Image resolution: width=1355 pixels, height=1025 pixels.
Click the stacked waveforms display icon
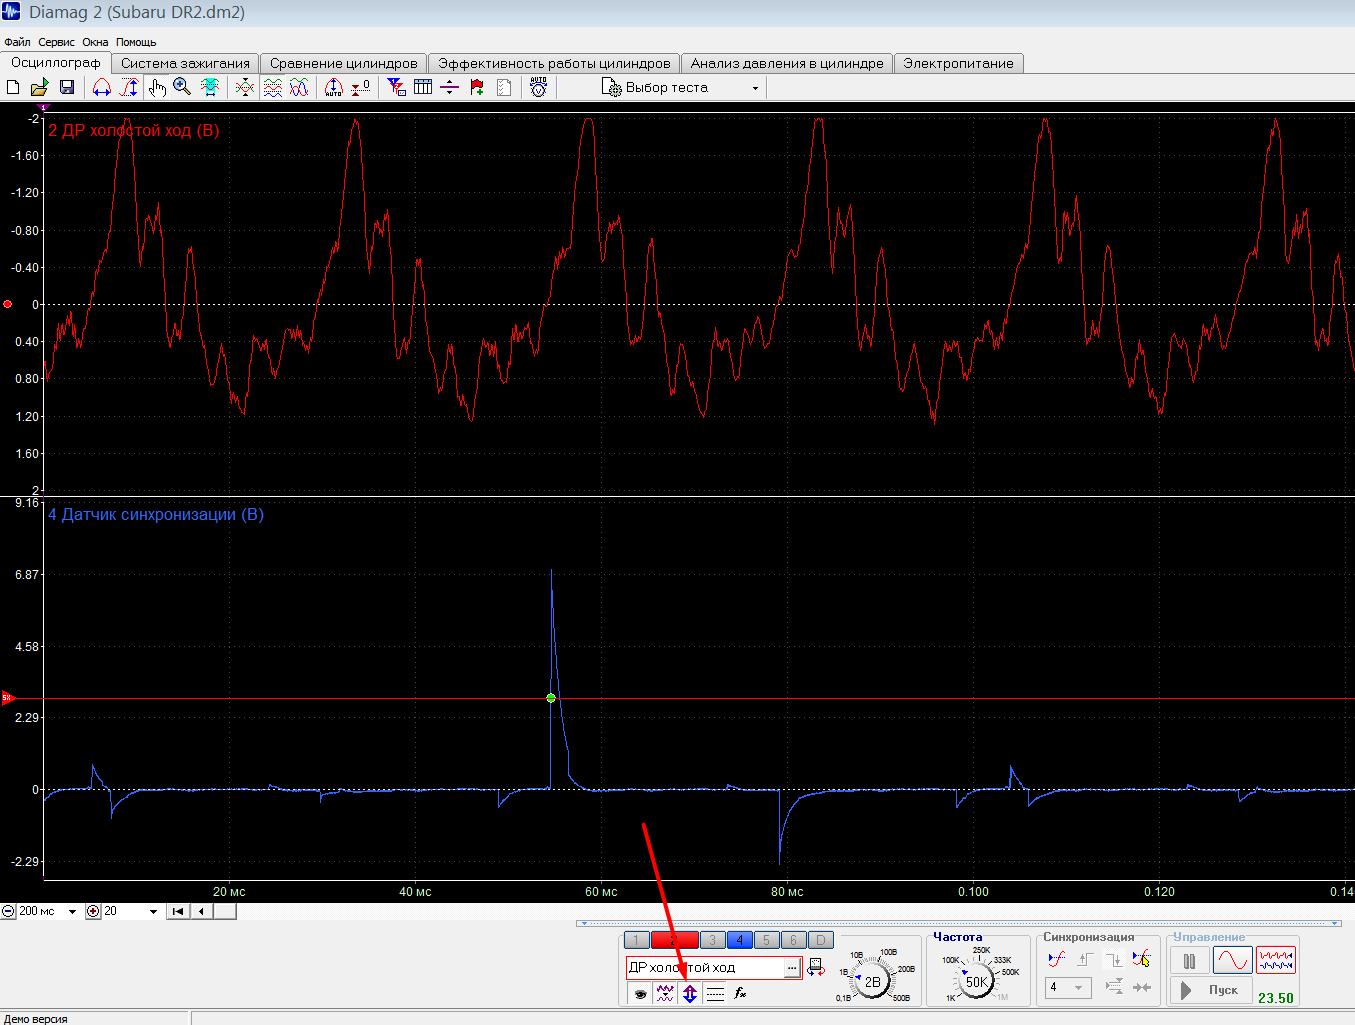coord(272,88)
